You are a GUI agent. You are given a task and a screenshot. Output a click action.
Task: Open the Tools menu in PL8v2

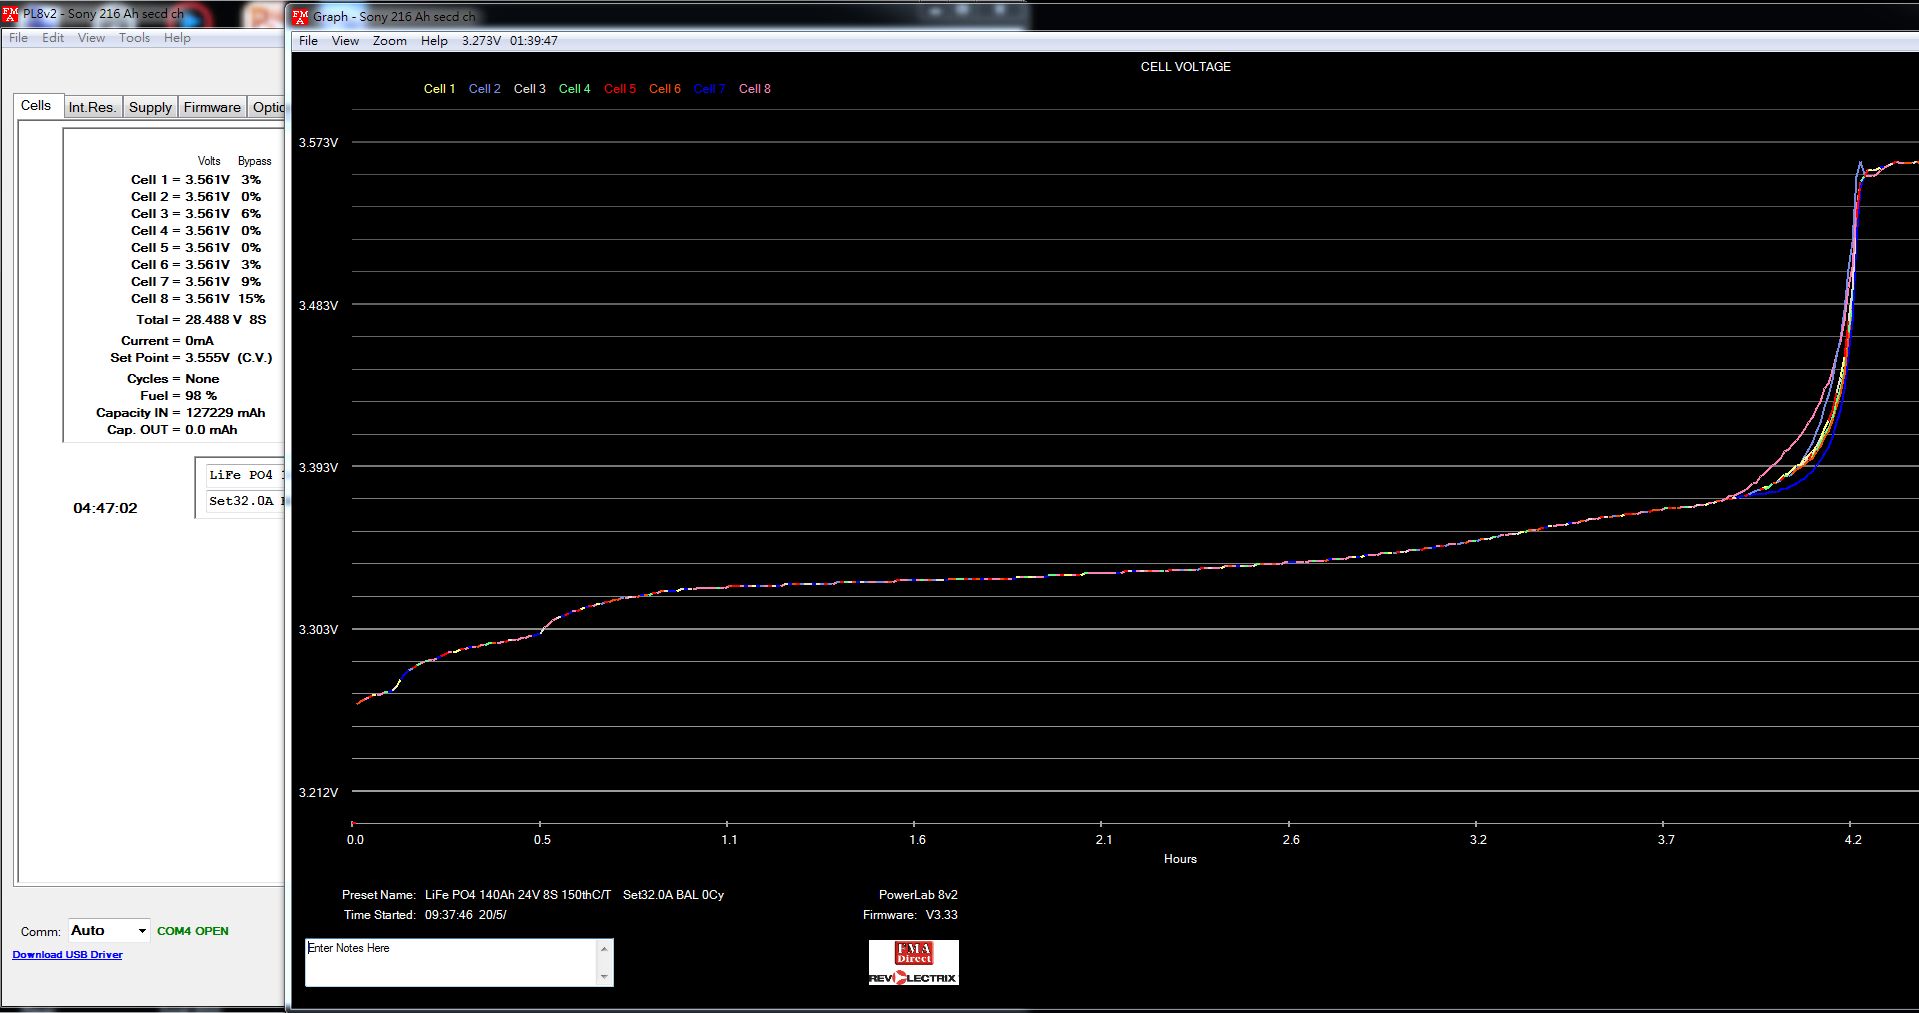tap(134, 38)
